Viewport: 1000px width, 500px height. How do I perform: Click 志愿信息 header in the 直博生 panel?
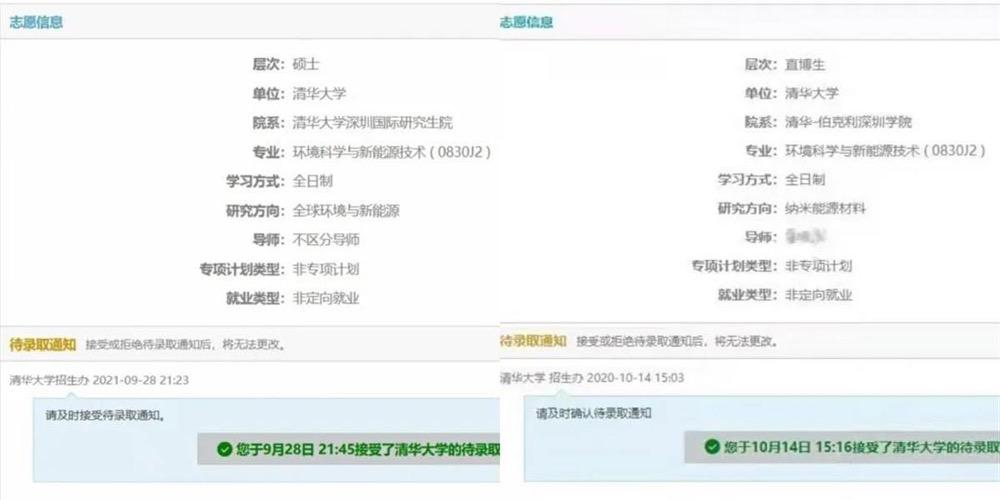pyautogui.click(x=526, y=22)
